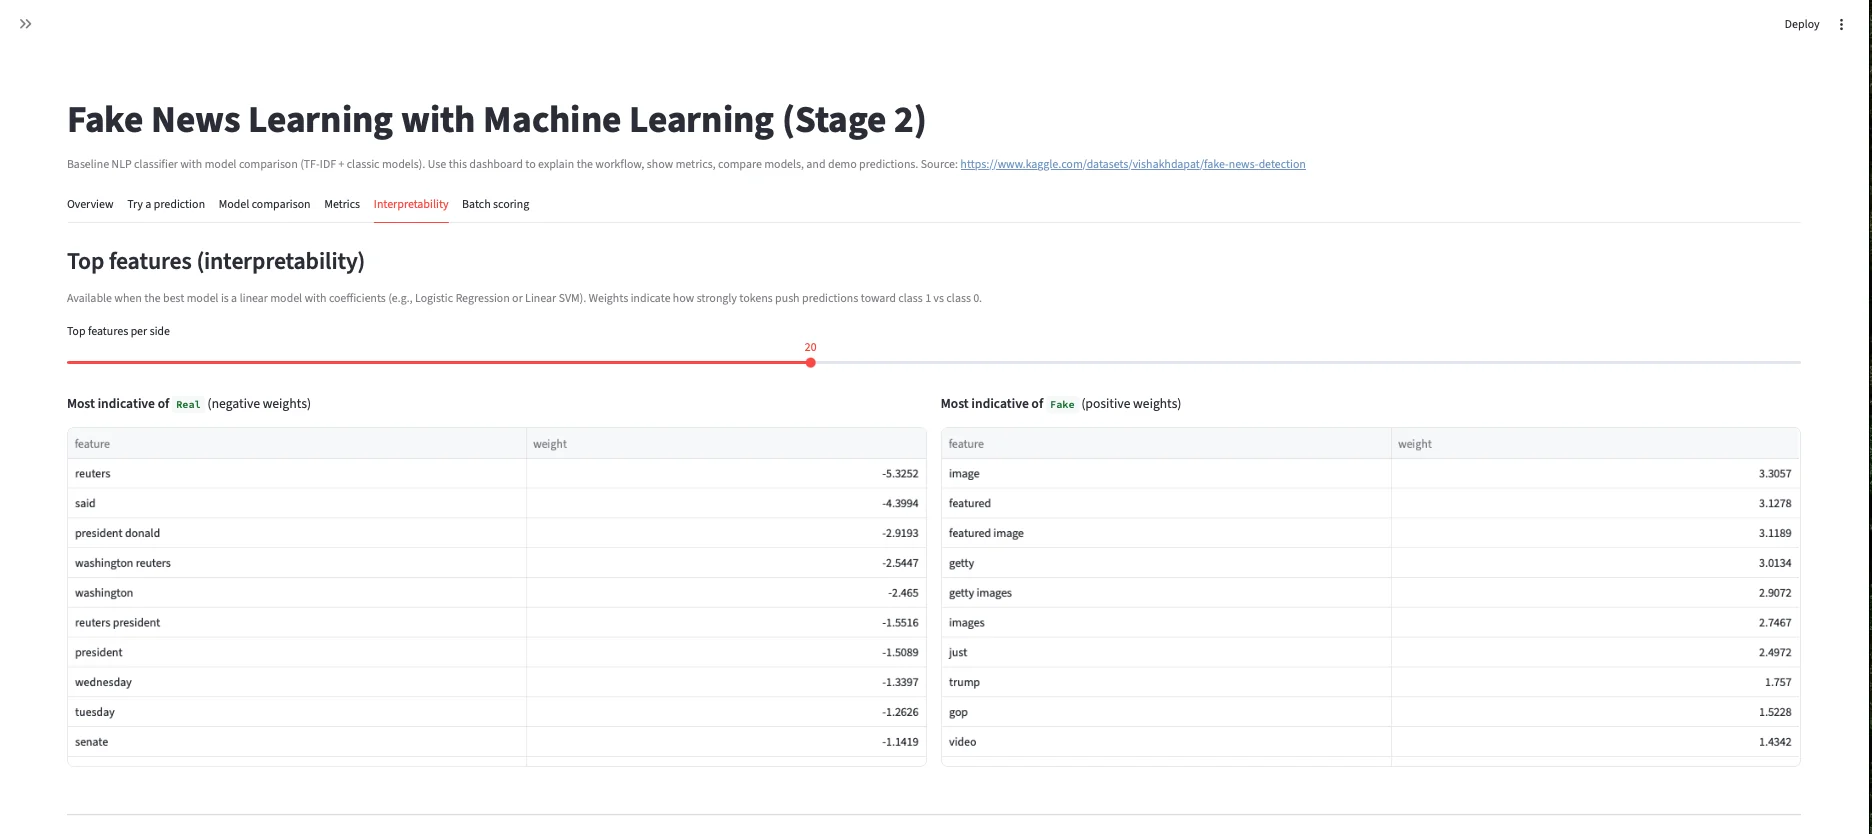Screen dimensions: 1872x834
Task: Click the 1.757 weight cell
Action: pyautogui.click(x=1595, y=682)
